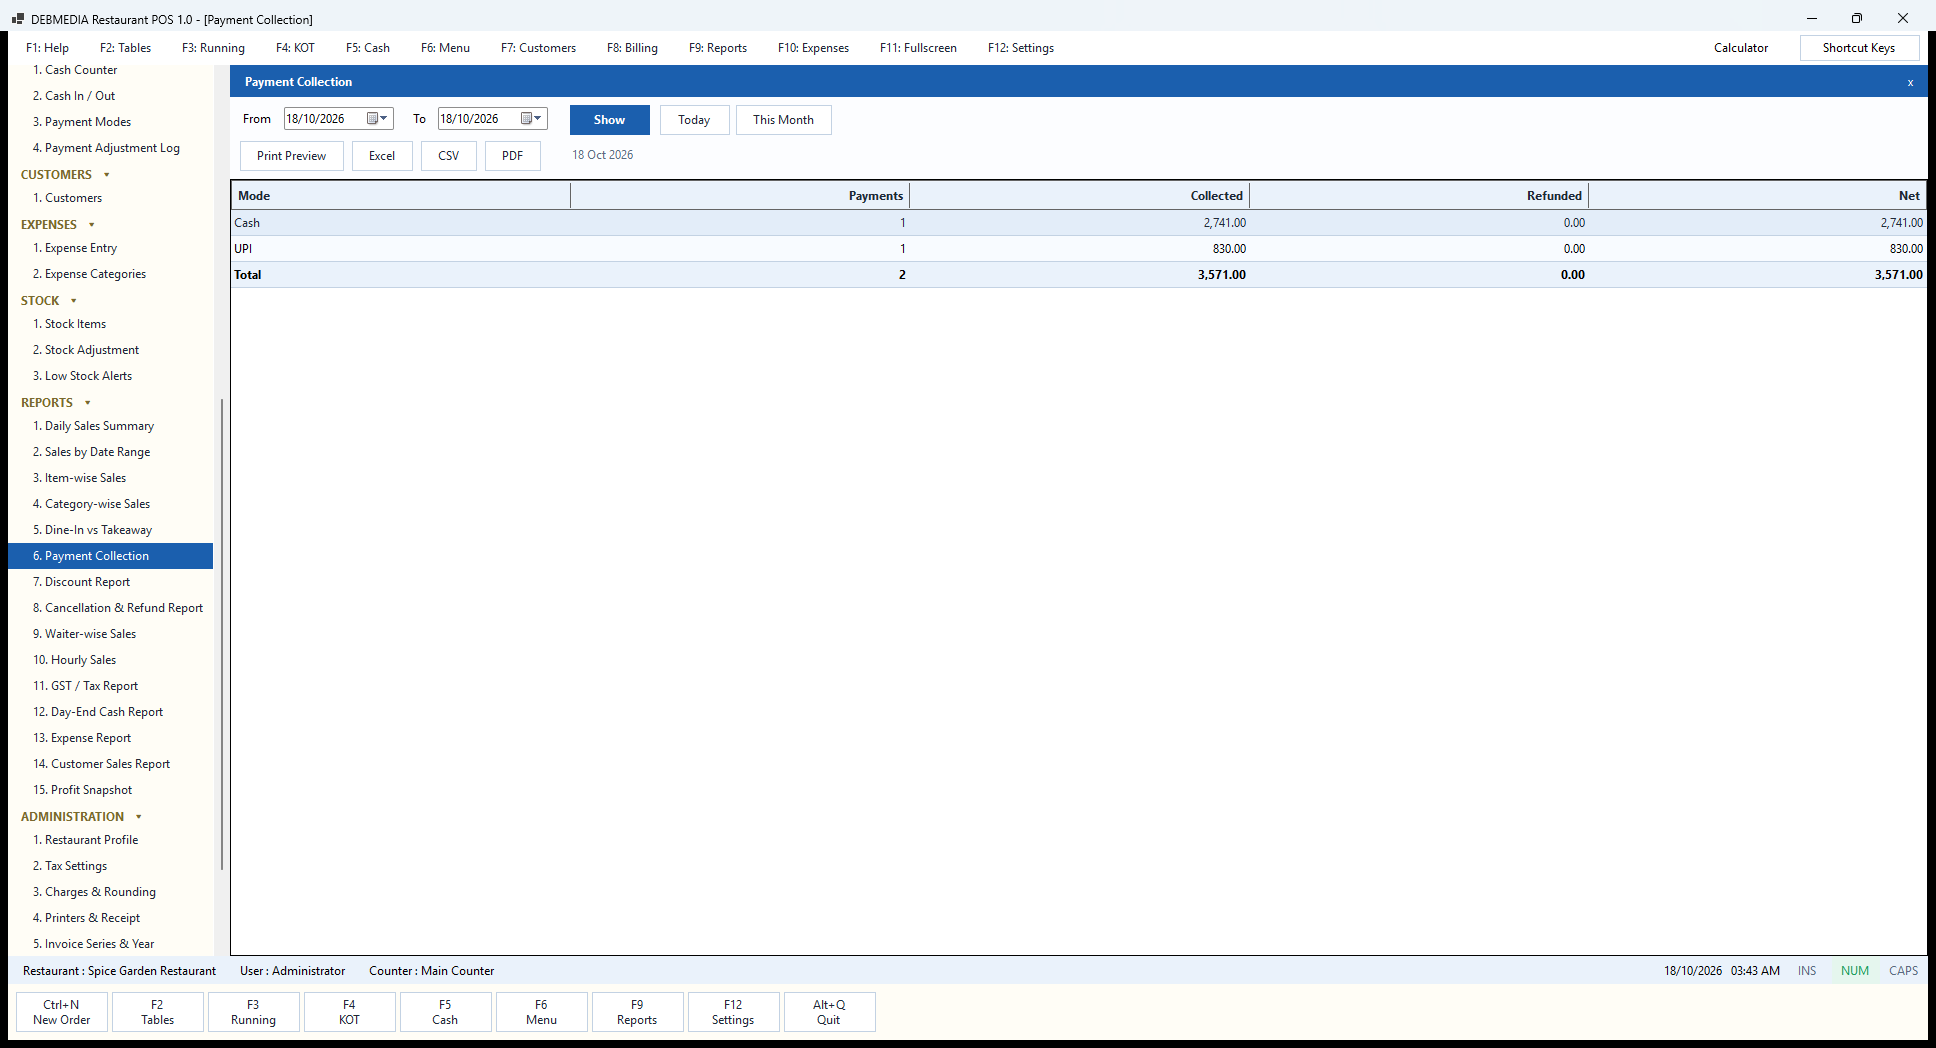
Task: Click the This Month button
Action: point(783,120)
